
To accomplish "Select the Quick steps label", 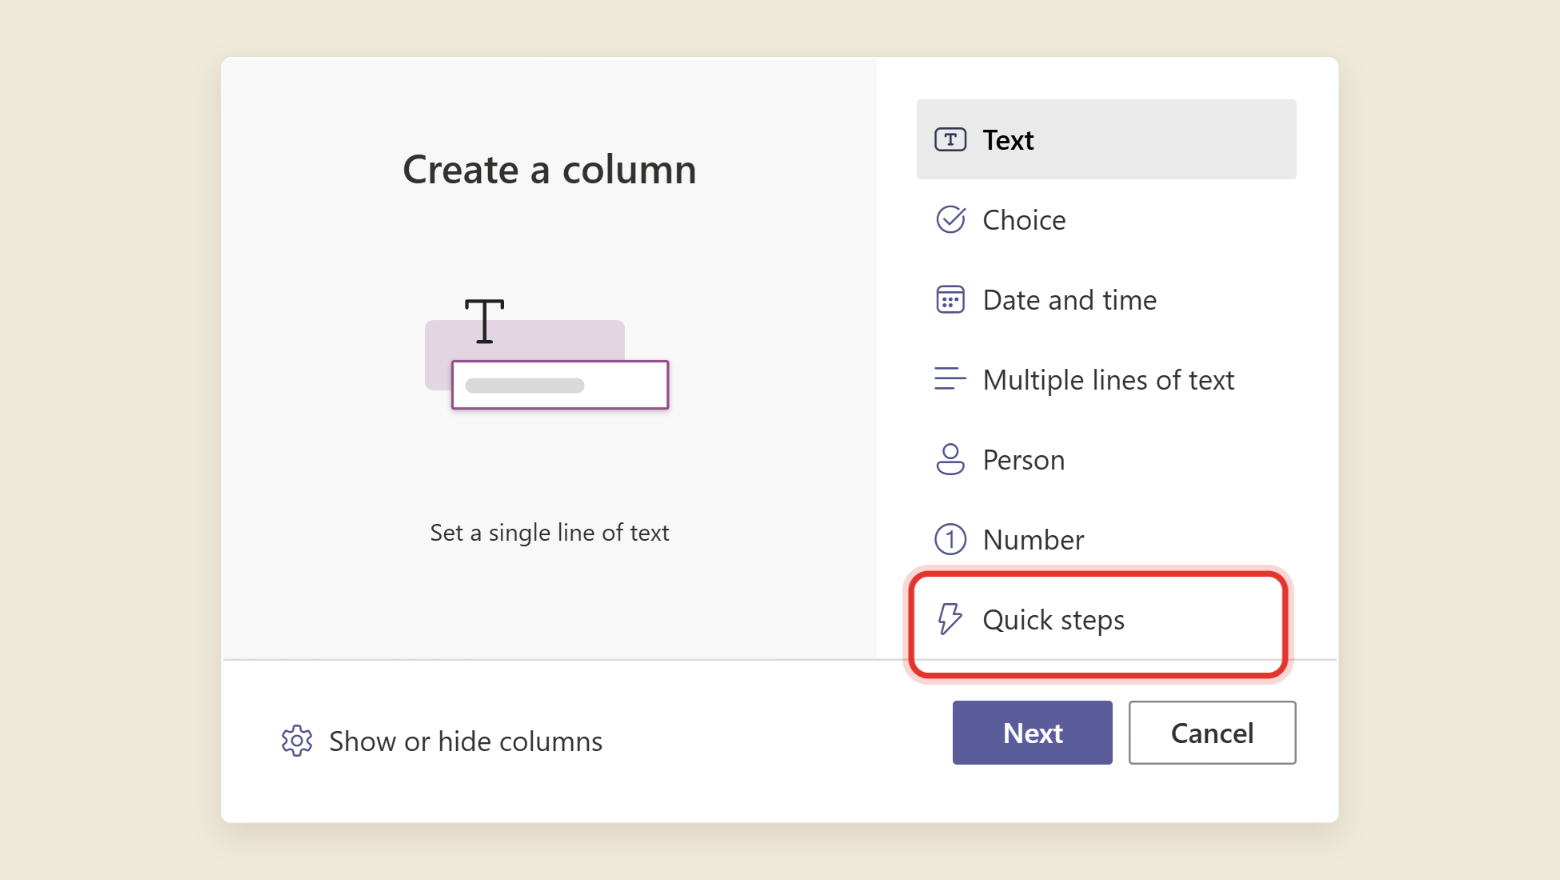I will (x=1054, y=620).
